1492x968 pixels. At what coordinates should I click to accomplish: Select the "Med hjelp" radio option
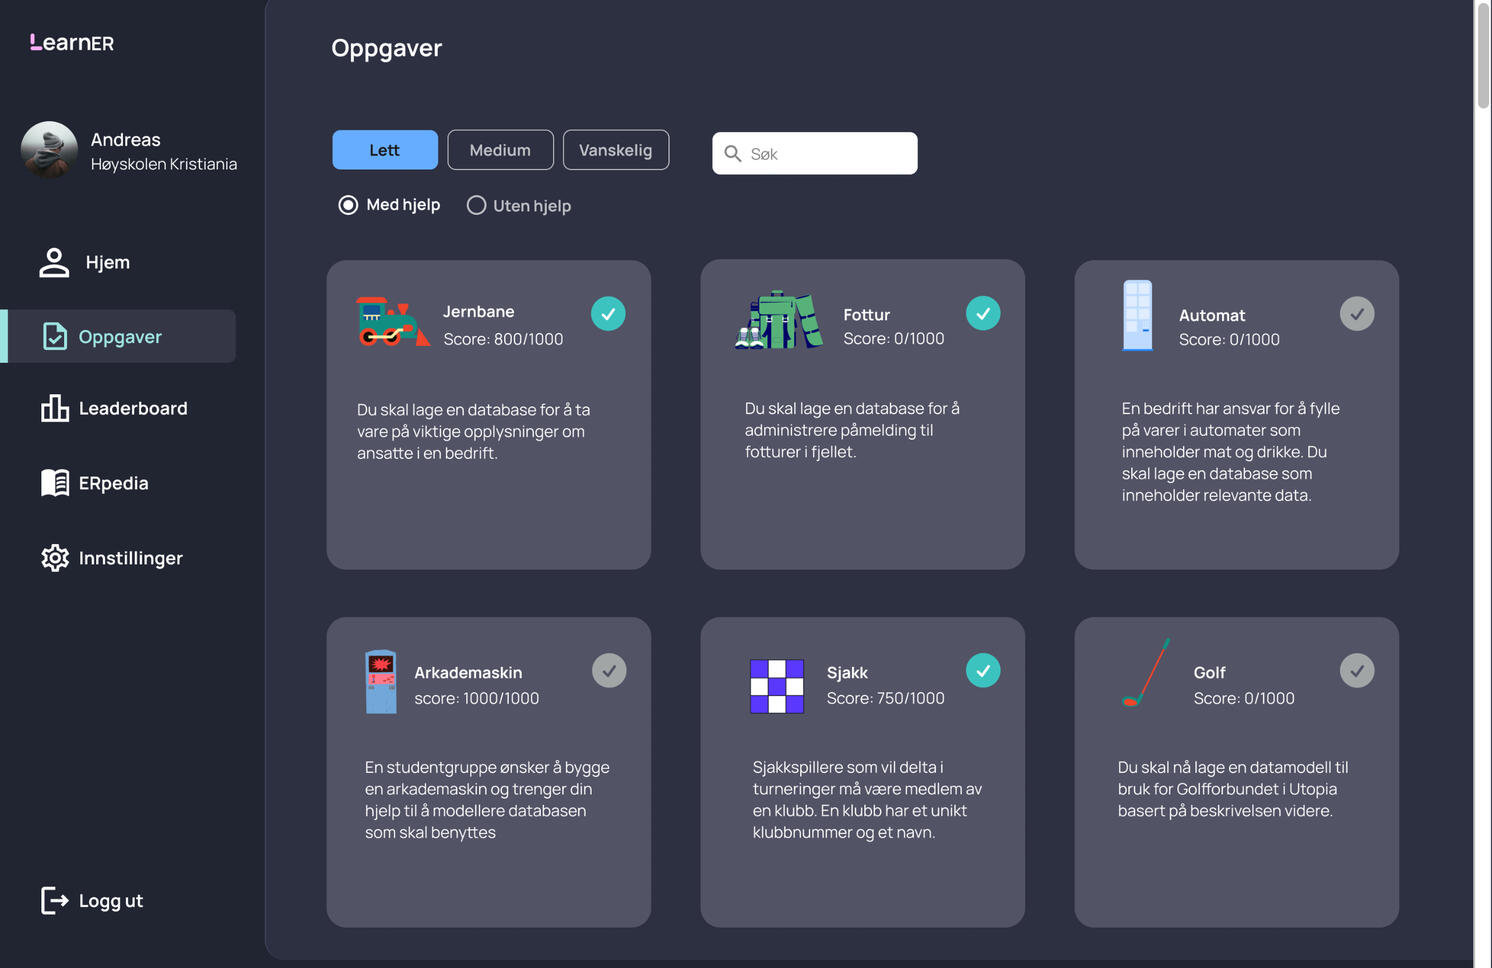[x=348, y=205]
